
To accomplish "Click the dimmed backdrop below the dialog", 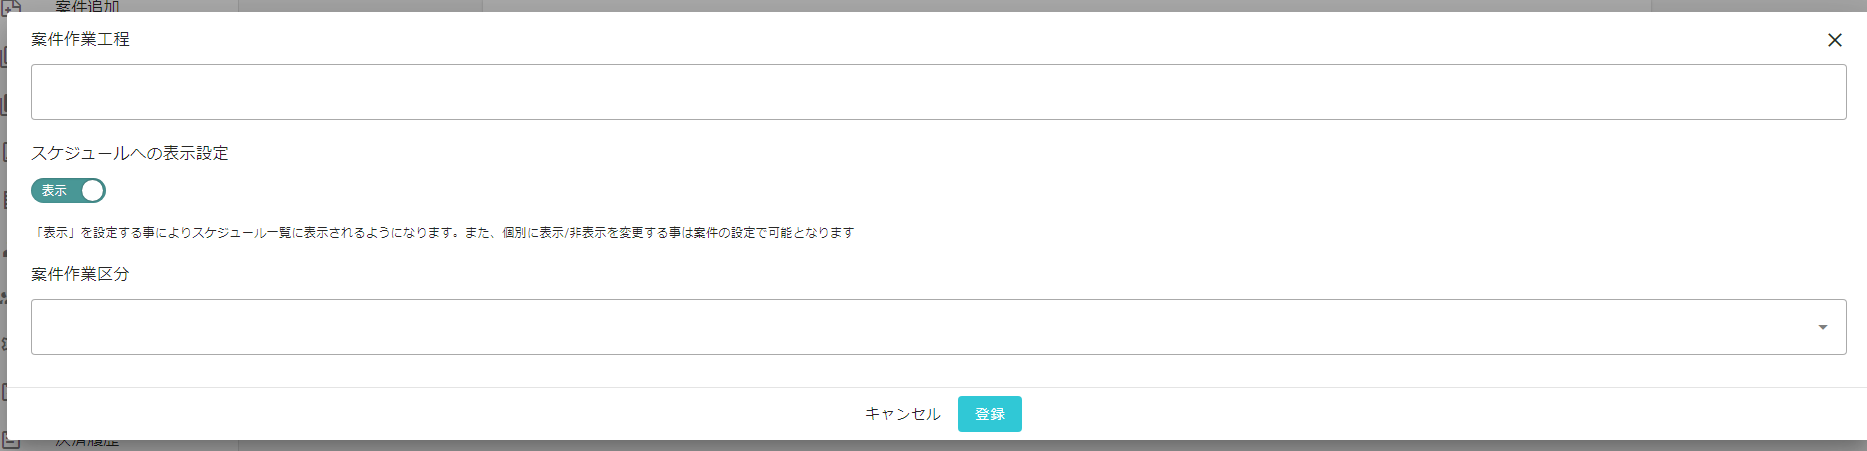I will tap(1000, 446).
